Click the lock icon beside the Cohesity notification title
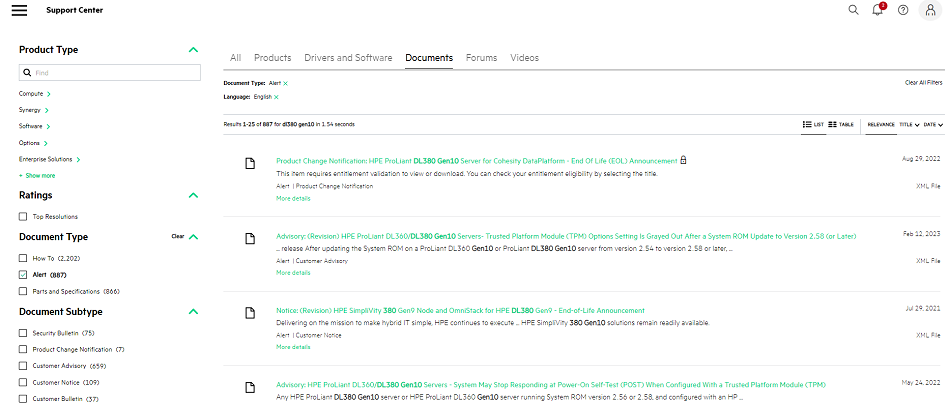 [683, 161]
